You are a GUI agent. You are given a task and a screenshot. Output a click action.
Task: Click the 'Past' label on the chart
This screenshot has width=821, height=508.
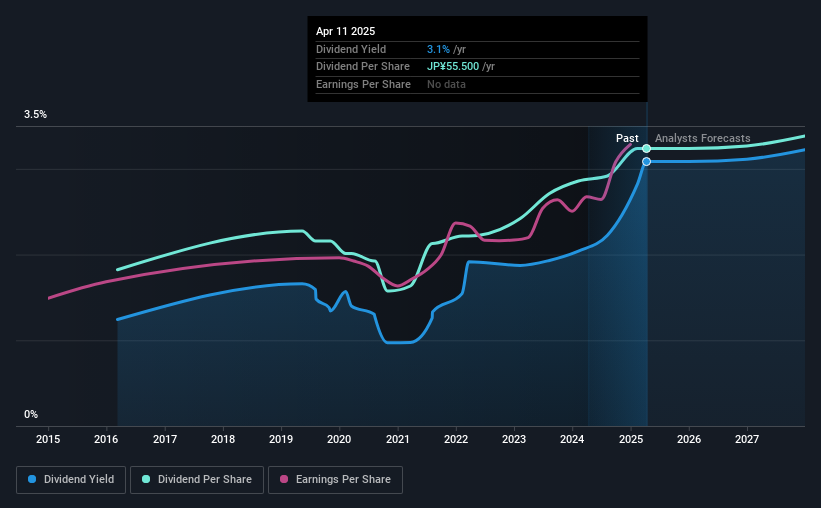[627, 138]
